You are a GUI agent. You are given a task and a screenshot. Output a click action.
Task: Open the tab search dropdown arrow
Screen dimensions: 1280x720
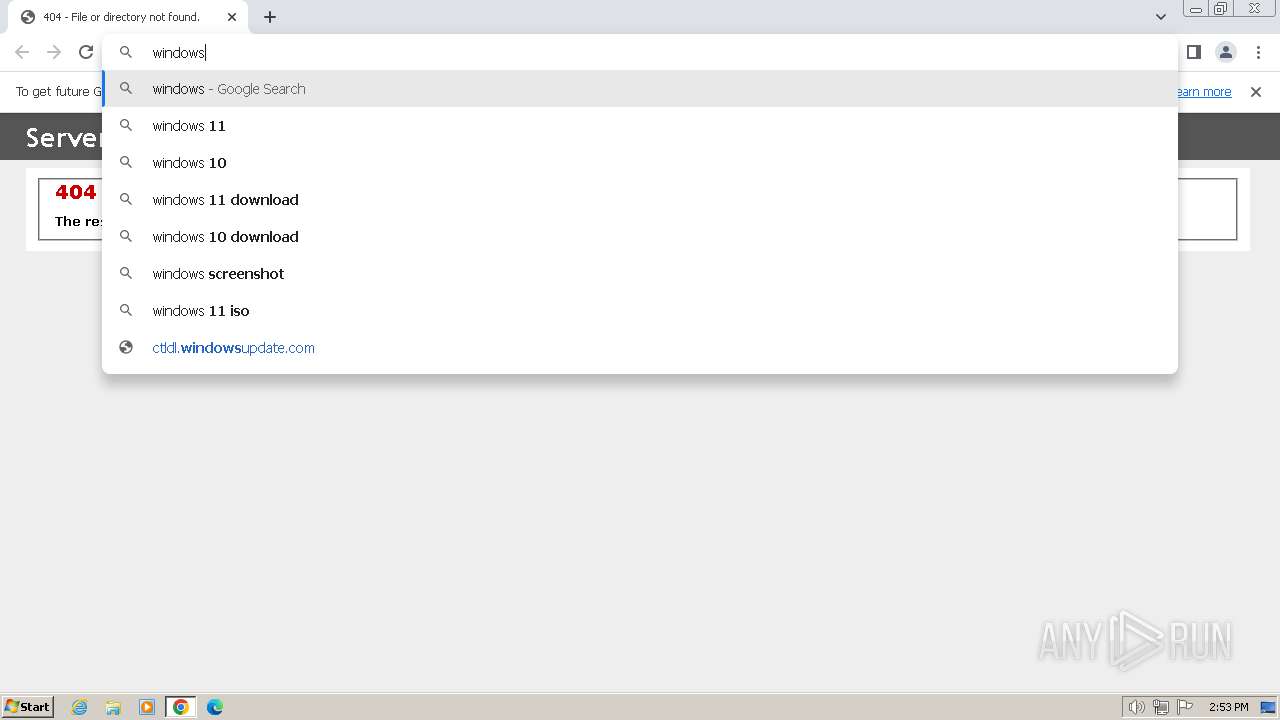pos(1160,17)
